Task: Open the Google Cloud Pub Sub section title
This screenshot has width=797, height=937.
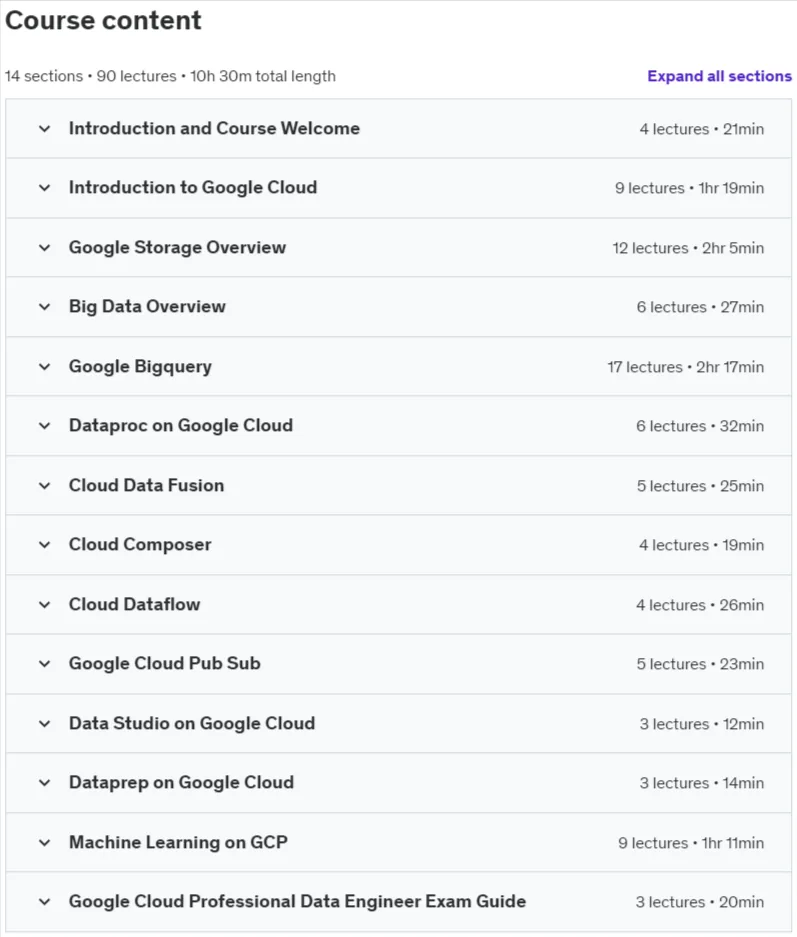Action: (164, 663)
